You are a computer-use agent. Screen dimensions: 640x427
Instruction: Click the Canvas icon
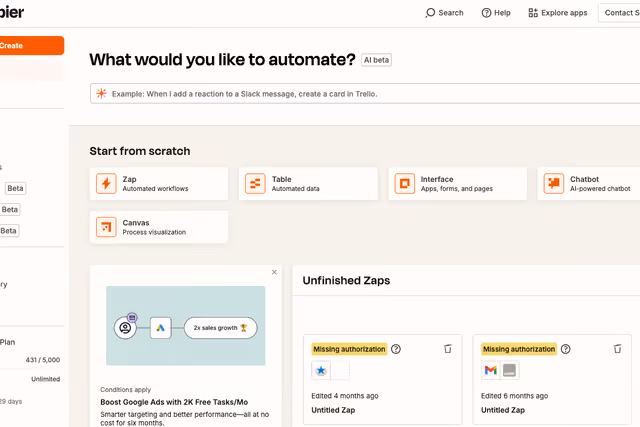pyautogui.click(x=106, y=227)
